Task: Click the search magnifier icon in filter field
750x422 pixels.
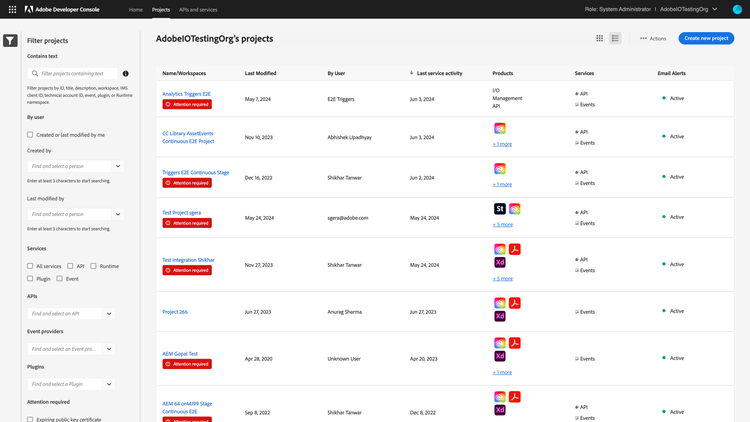Action: (x=35, y=74)
